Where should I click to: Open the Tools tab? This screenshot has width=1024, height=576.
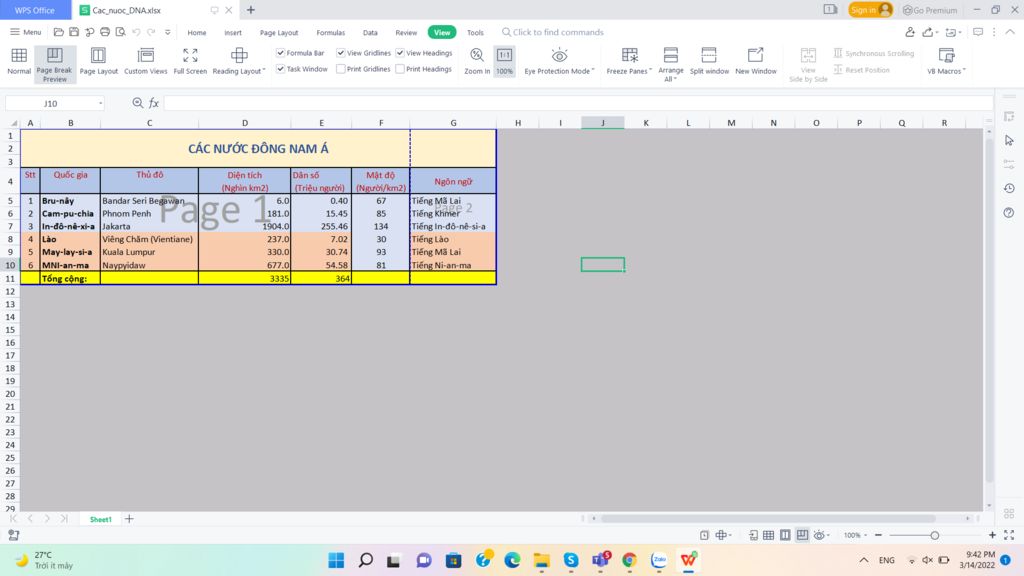point(475,33)
